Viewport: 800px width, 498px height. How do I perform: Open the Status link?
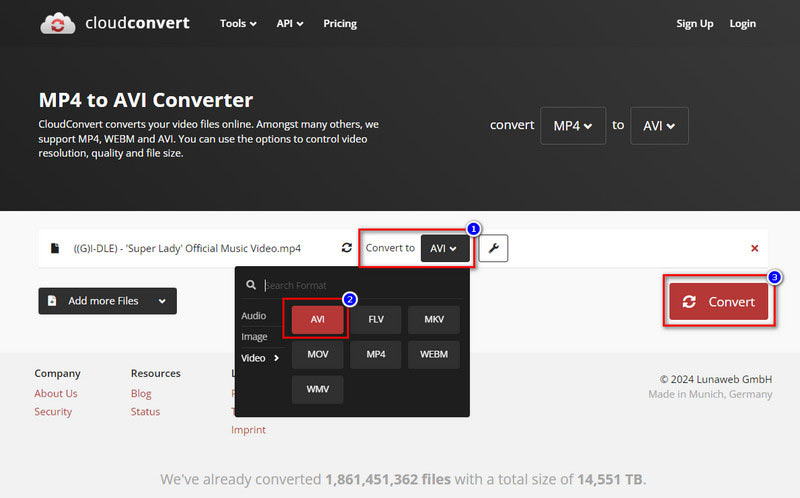(x=145, y=412)
